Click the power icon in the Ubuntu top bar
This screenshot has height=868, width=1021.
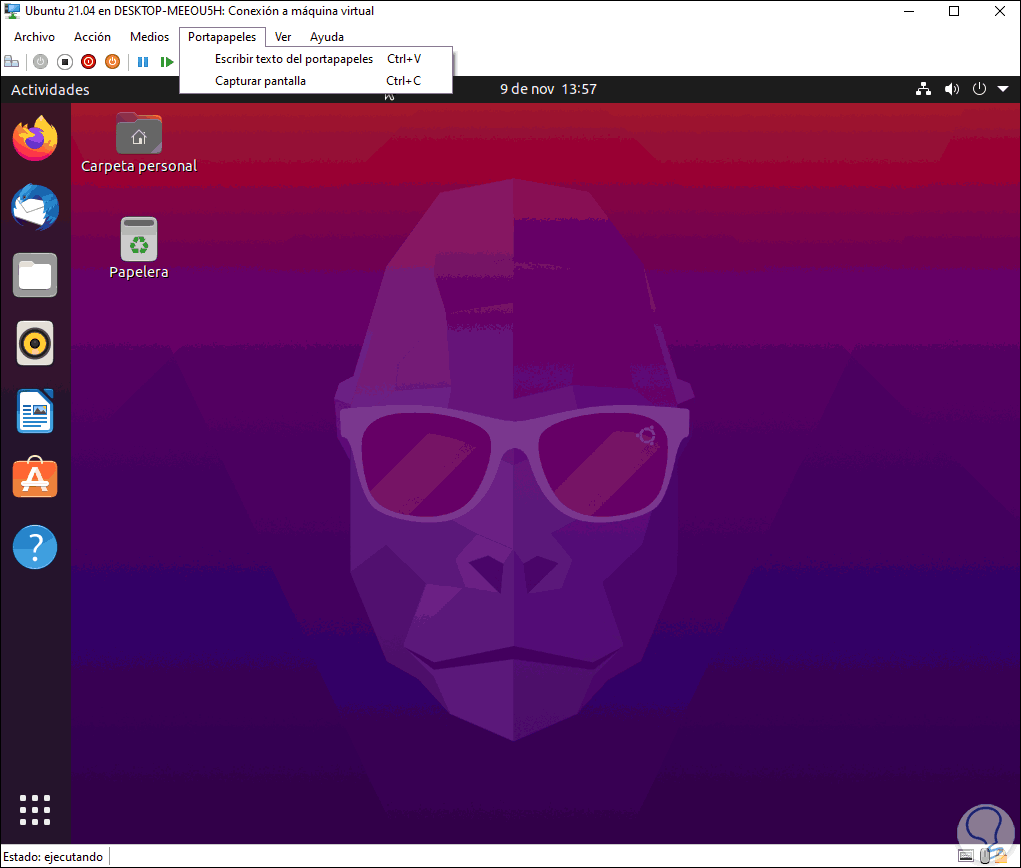point(979,89)
